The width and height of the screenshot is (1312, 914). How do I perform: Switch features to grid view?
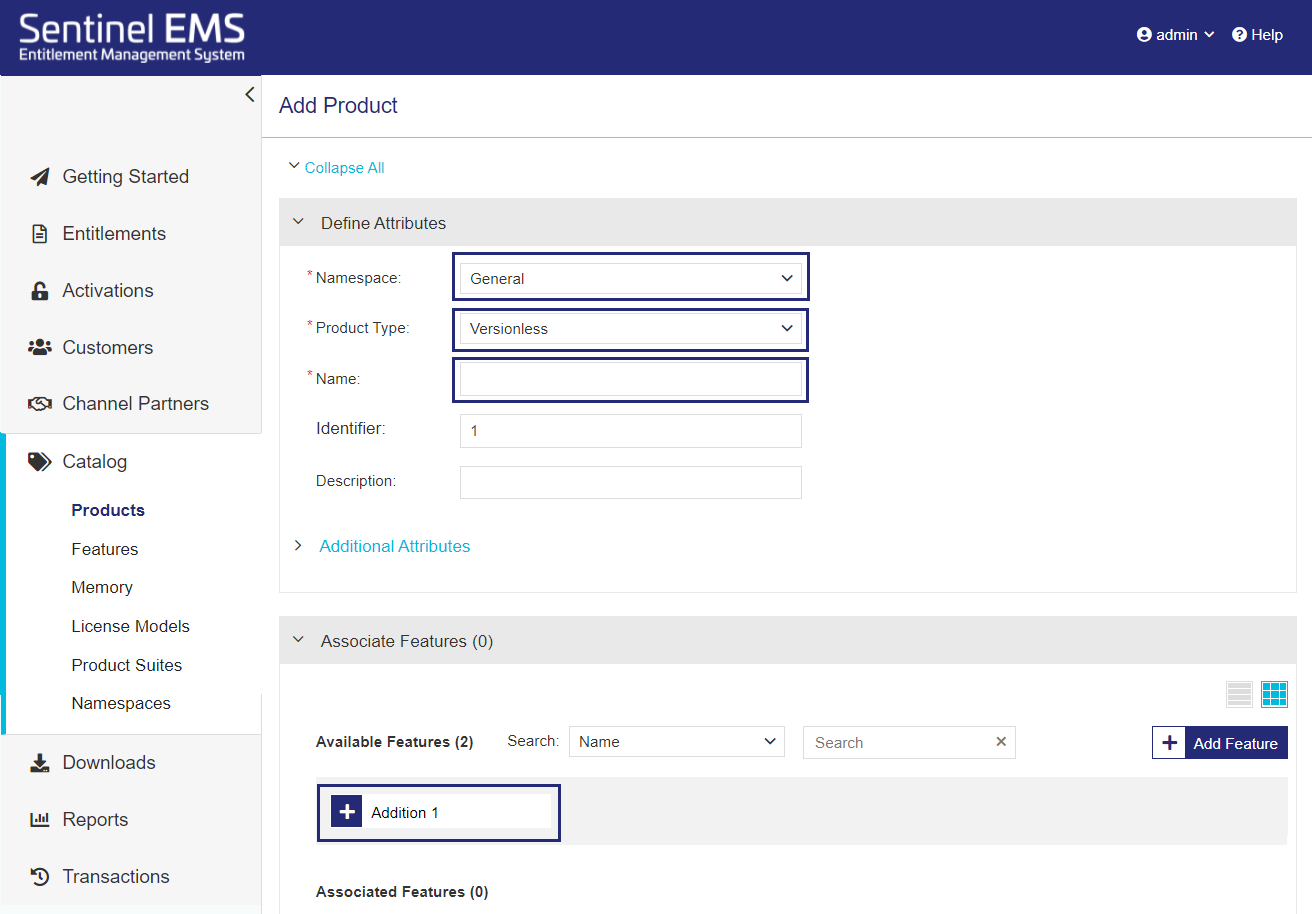(1275, 694)
